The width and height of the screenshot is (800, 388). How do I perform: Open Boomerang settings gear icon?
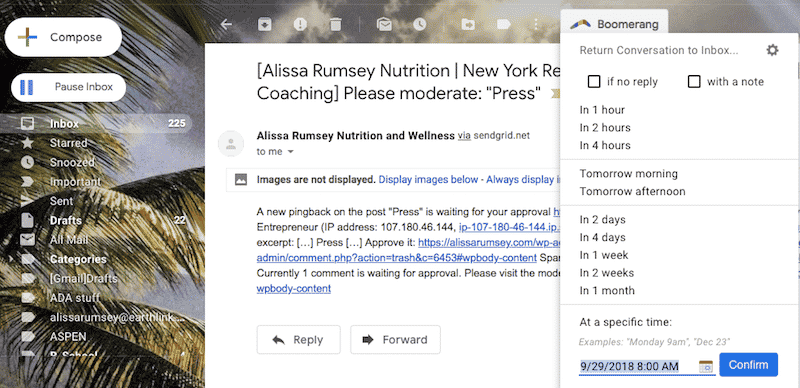click(772, 50)
